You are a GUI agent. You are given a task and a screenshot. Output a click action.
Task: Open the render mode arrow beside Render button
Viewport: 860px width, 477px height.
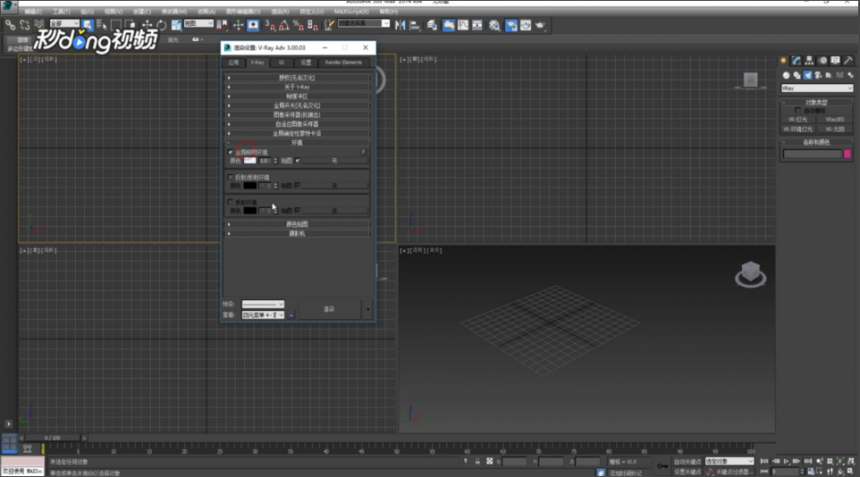(368, 309)
